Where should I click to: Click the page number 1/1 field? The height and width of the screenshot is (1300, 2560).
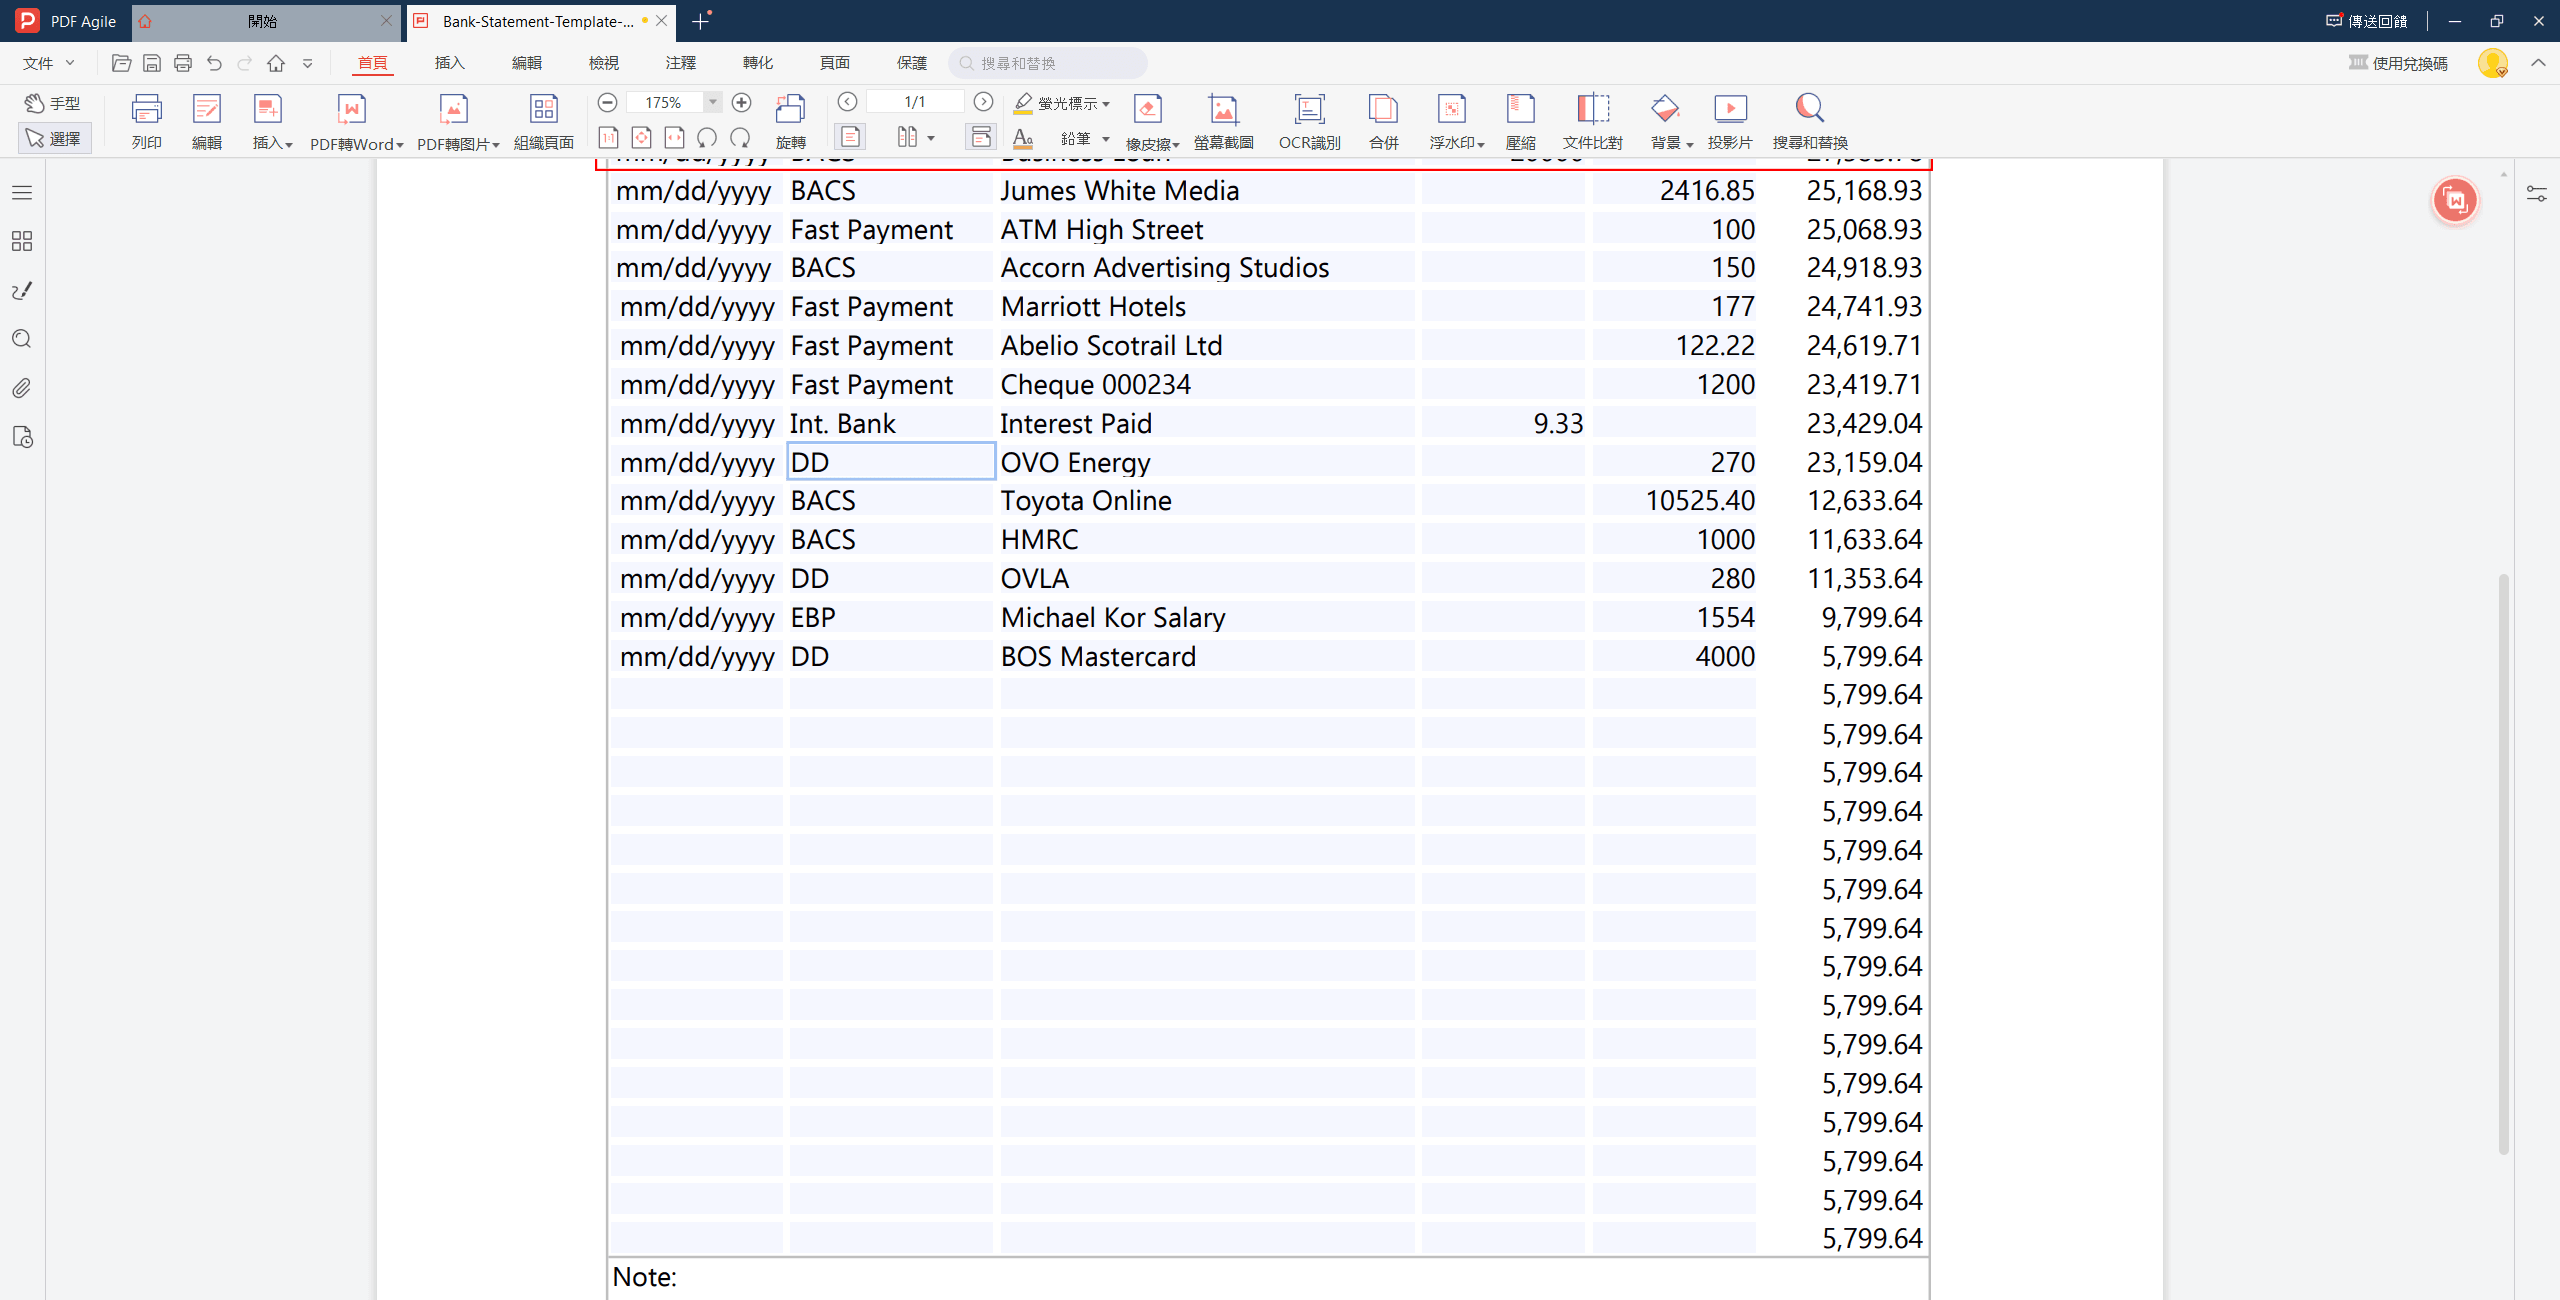tap(915, 101)
